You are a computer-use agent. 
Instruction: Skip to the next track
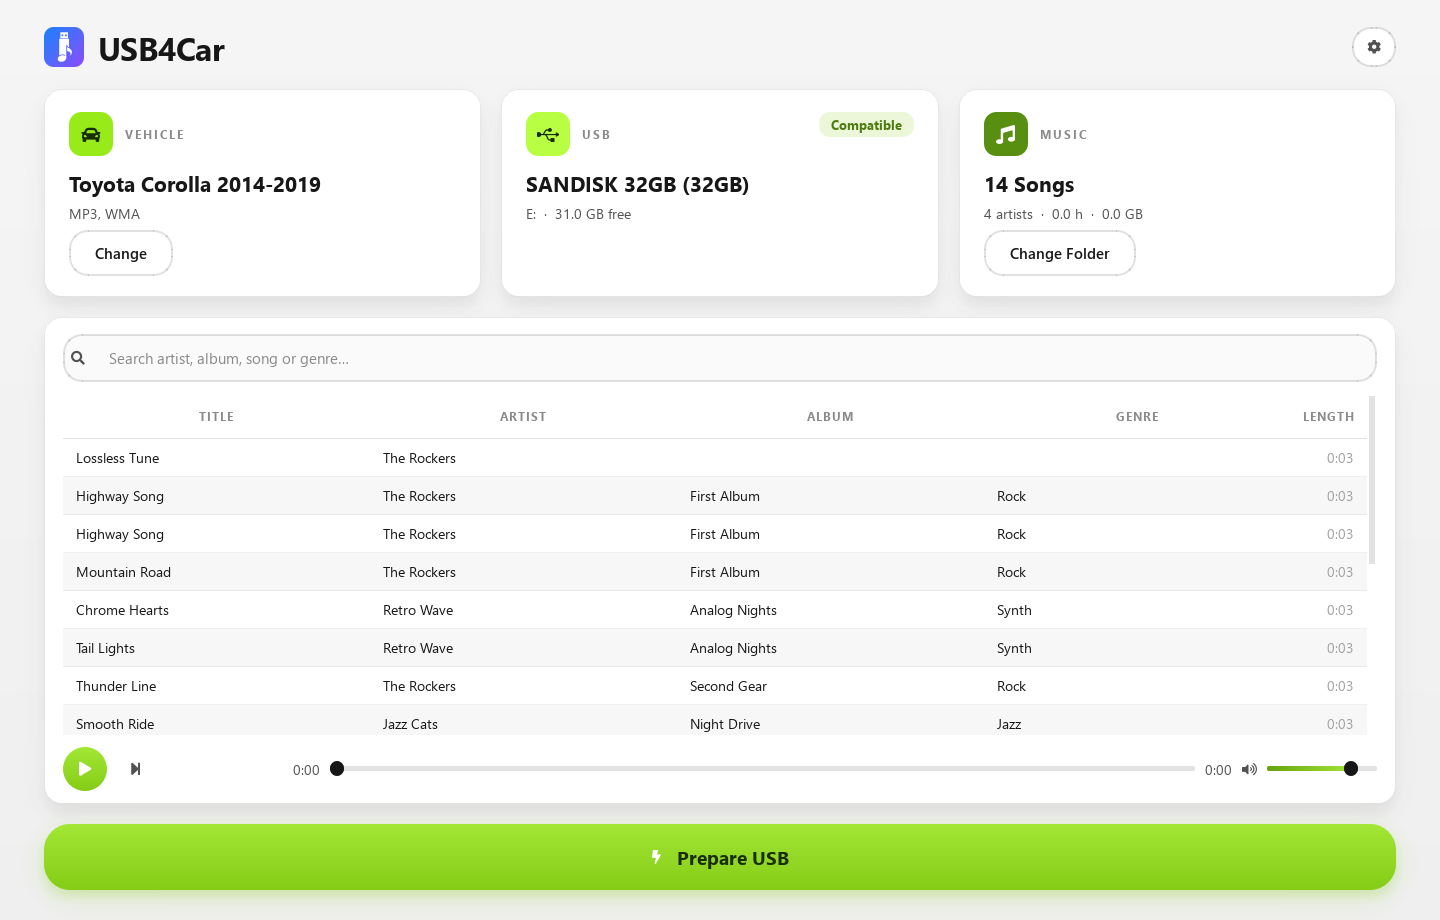pos(135,769)
